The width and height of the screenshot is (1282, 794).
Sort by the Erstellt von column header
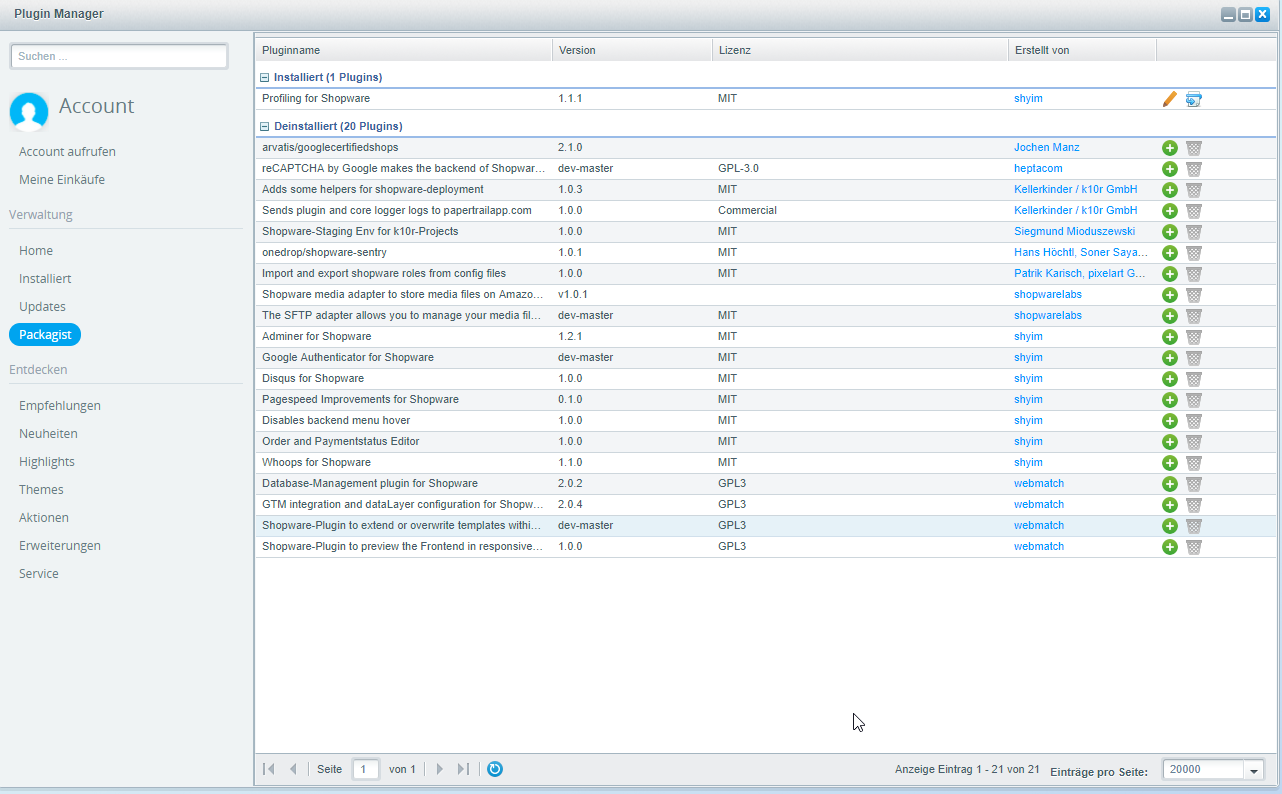[1082, 50]
